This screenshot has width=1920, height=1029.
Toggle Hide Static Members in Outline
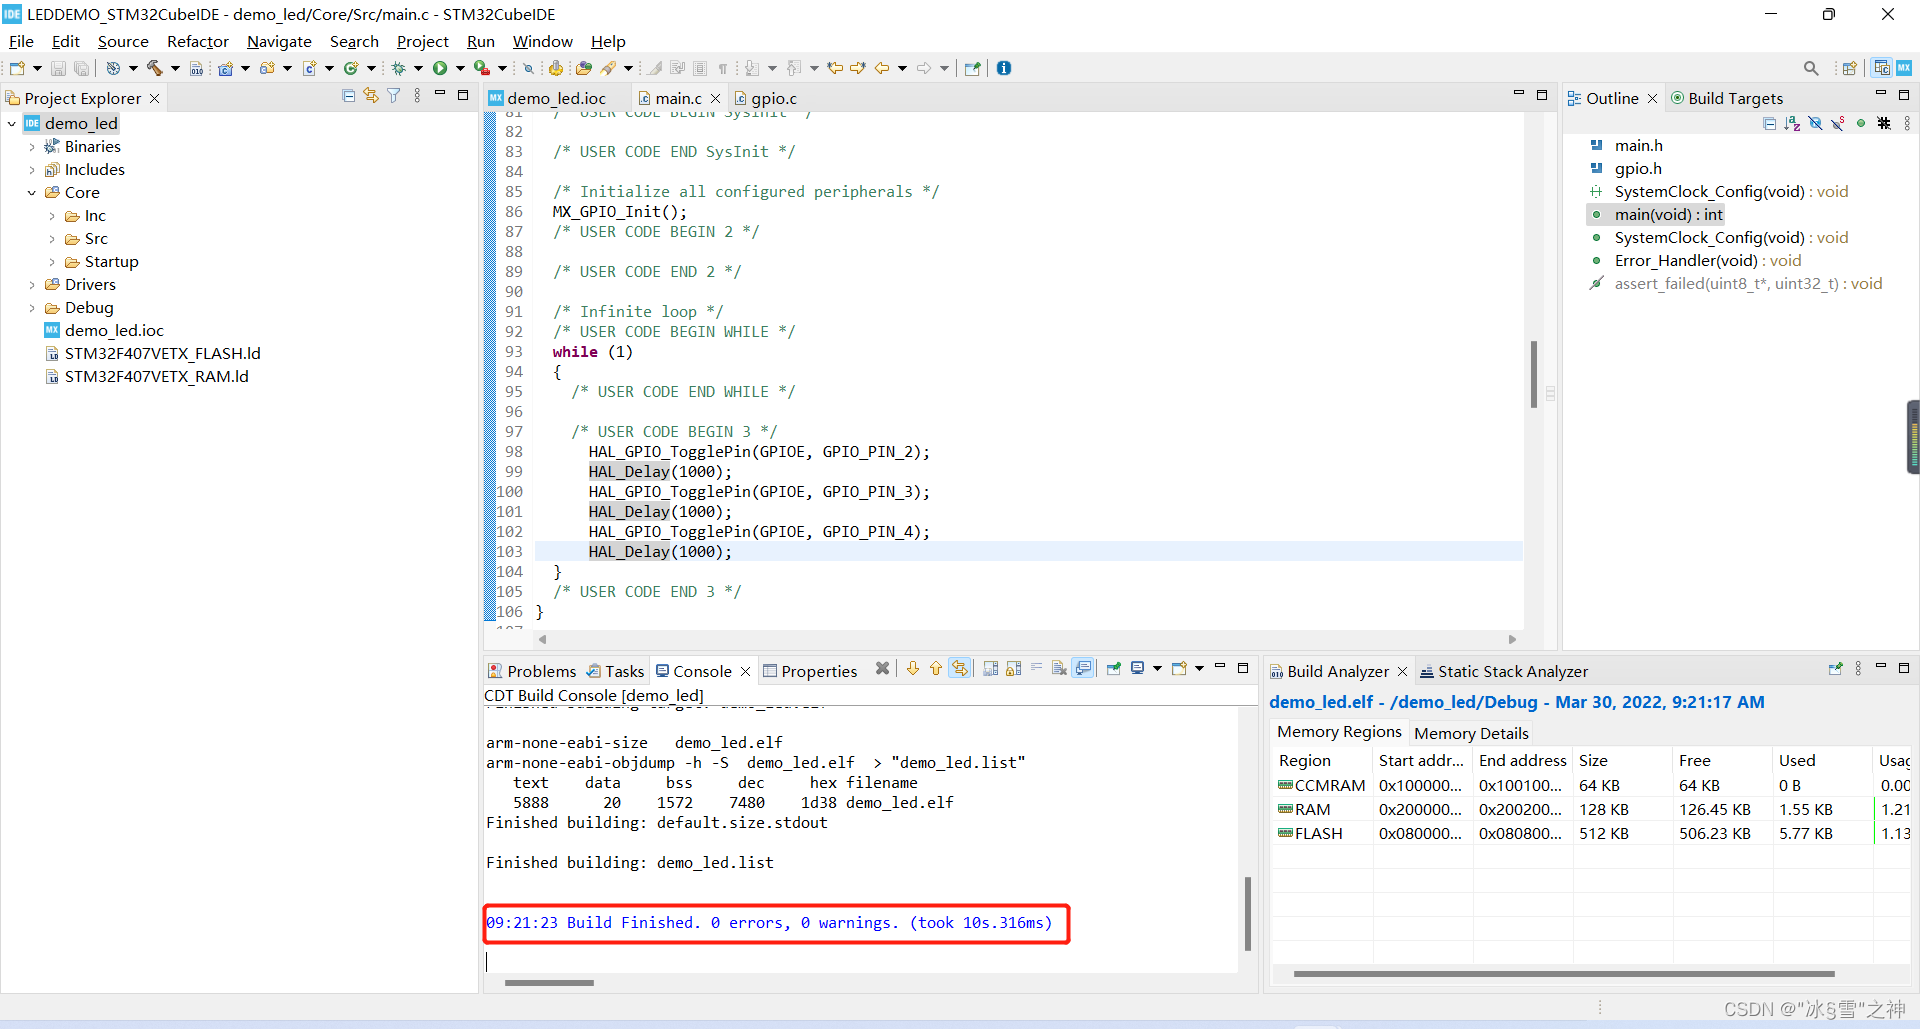pyautogui.click(x=1838, y=123)
